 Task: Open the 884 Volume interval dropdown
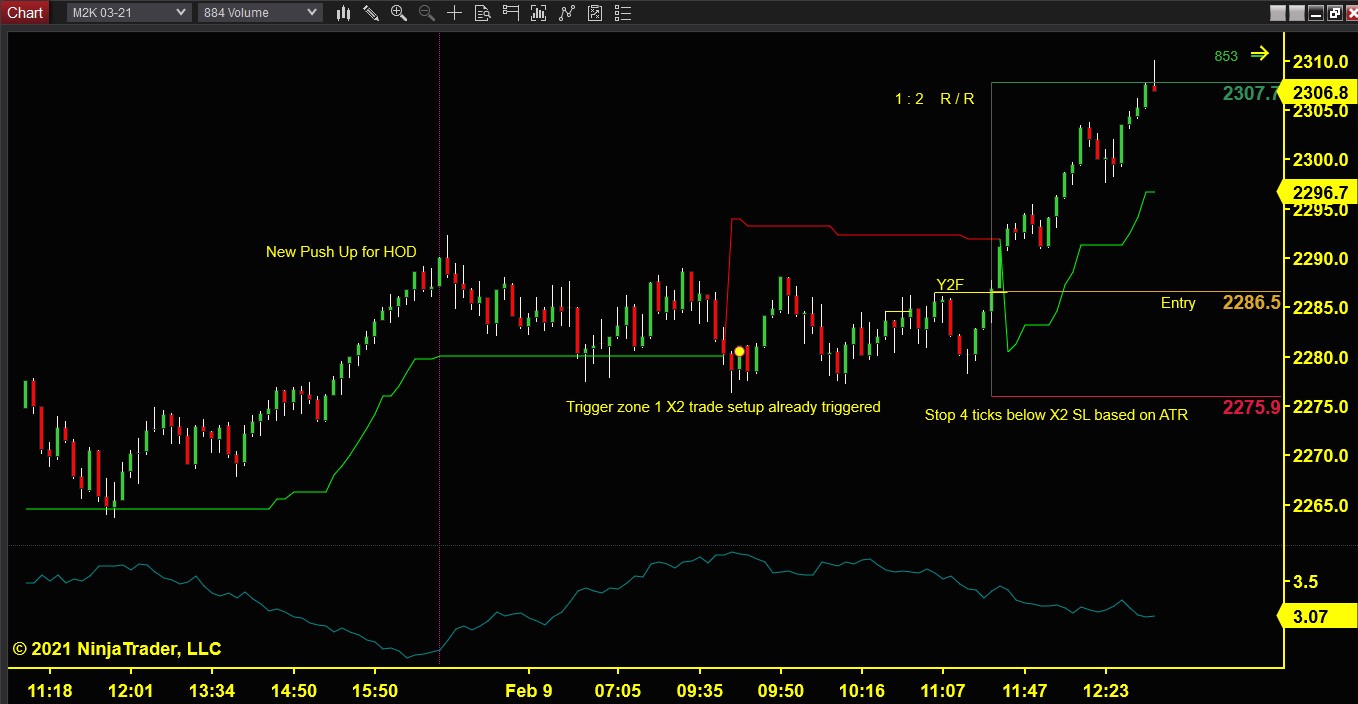pyautogui.click(x=260, y=12)
